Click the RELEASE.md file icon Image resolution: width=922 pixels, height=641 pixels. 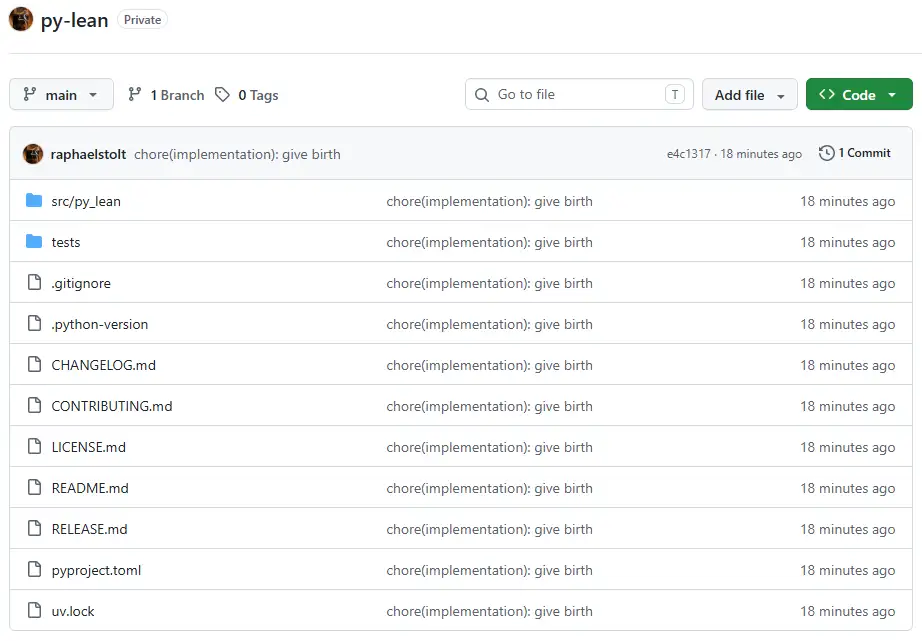click(x=35, y=529)
